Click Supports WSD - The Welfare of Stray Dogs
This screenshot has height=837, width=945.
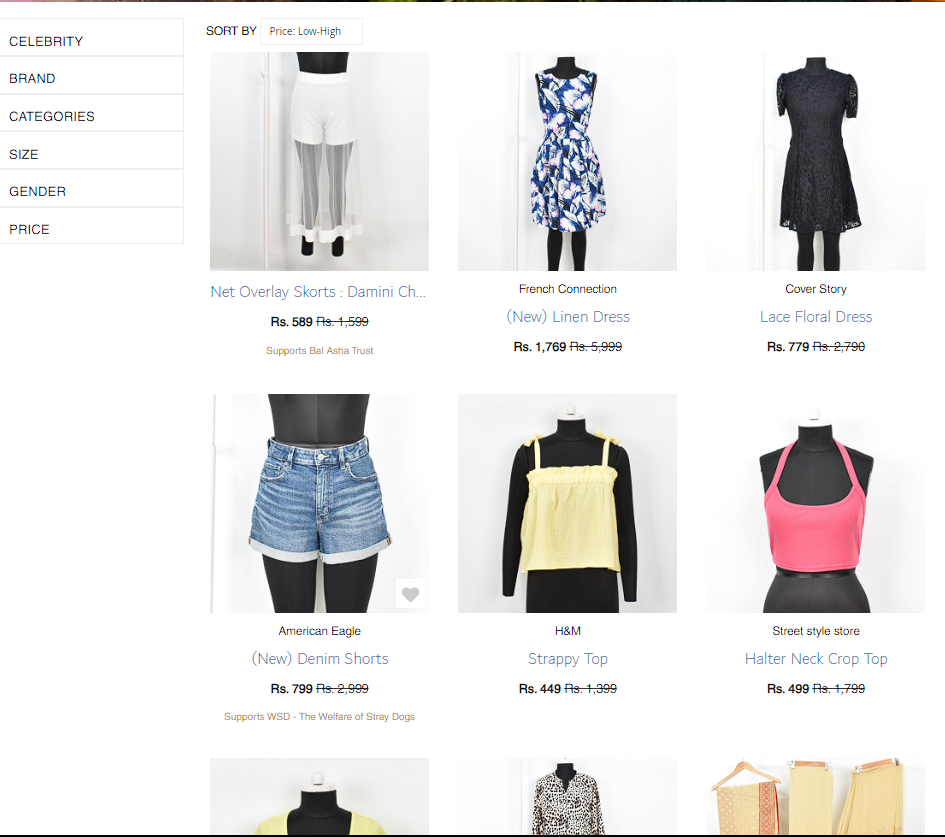pos(319,716)
